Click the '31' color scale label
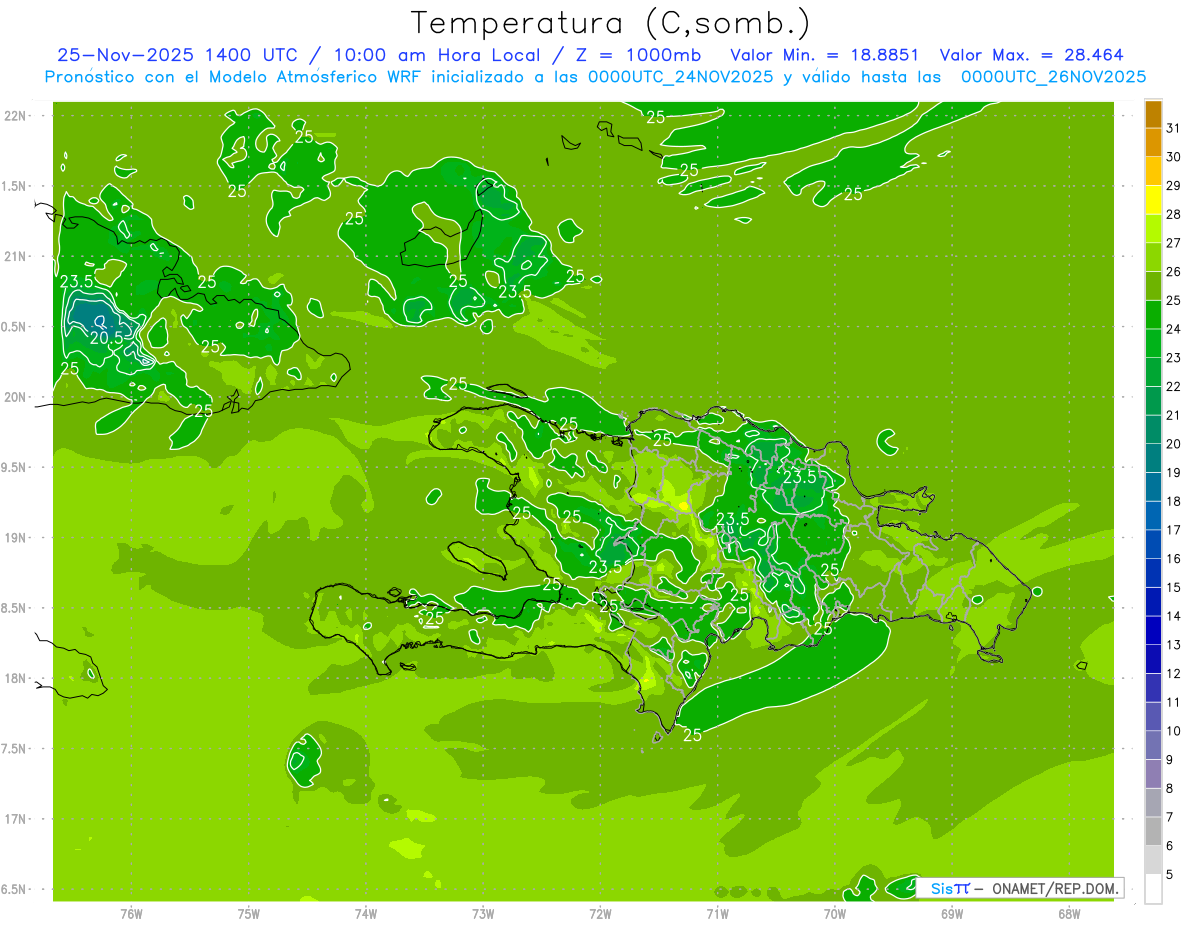 pyautogui.click(x=1174, y=128)
